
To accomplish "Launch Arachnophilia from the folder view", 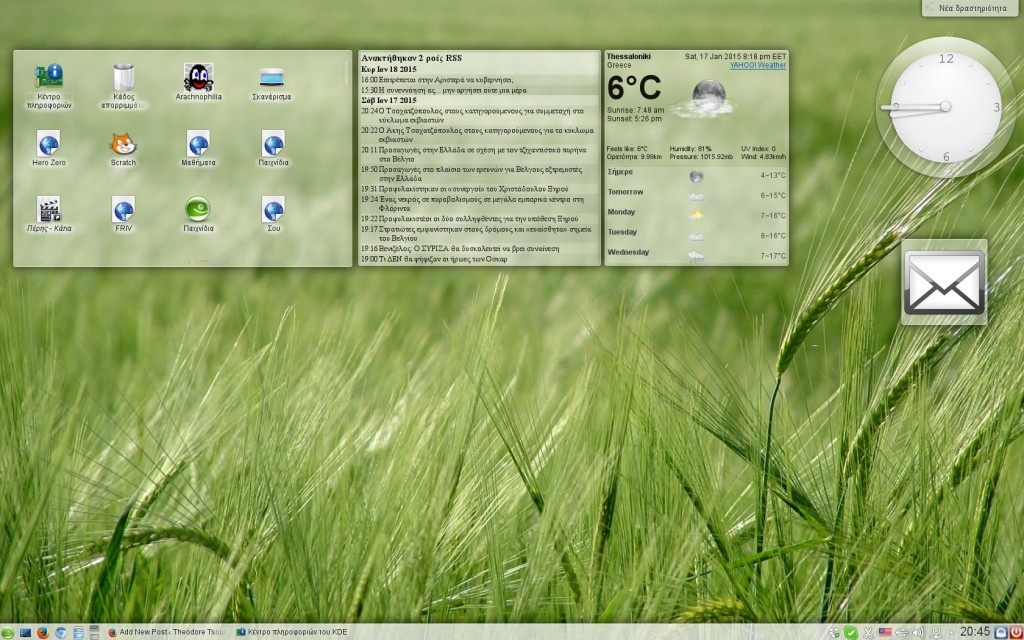I will [198, 82].
